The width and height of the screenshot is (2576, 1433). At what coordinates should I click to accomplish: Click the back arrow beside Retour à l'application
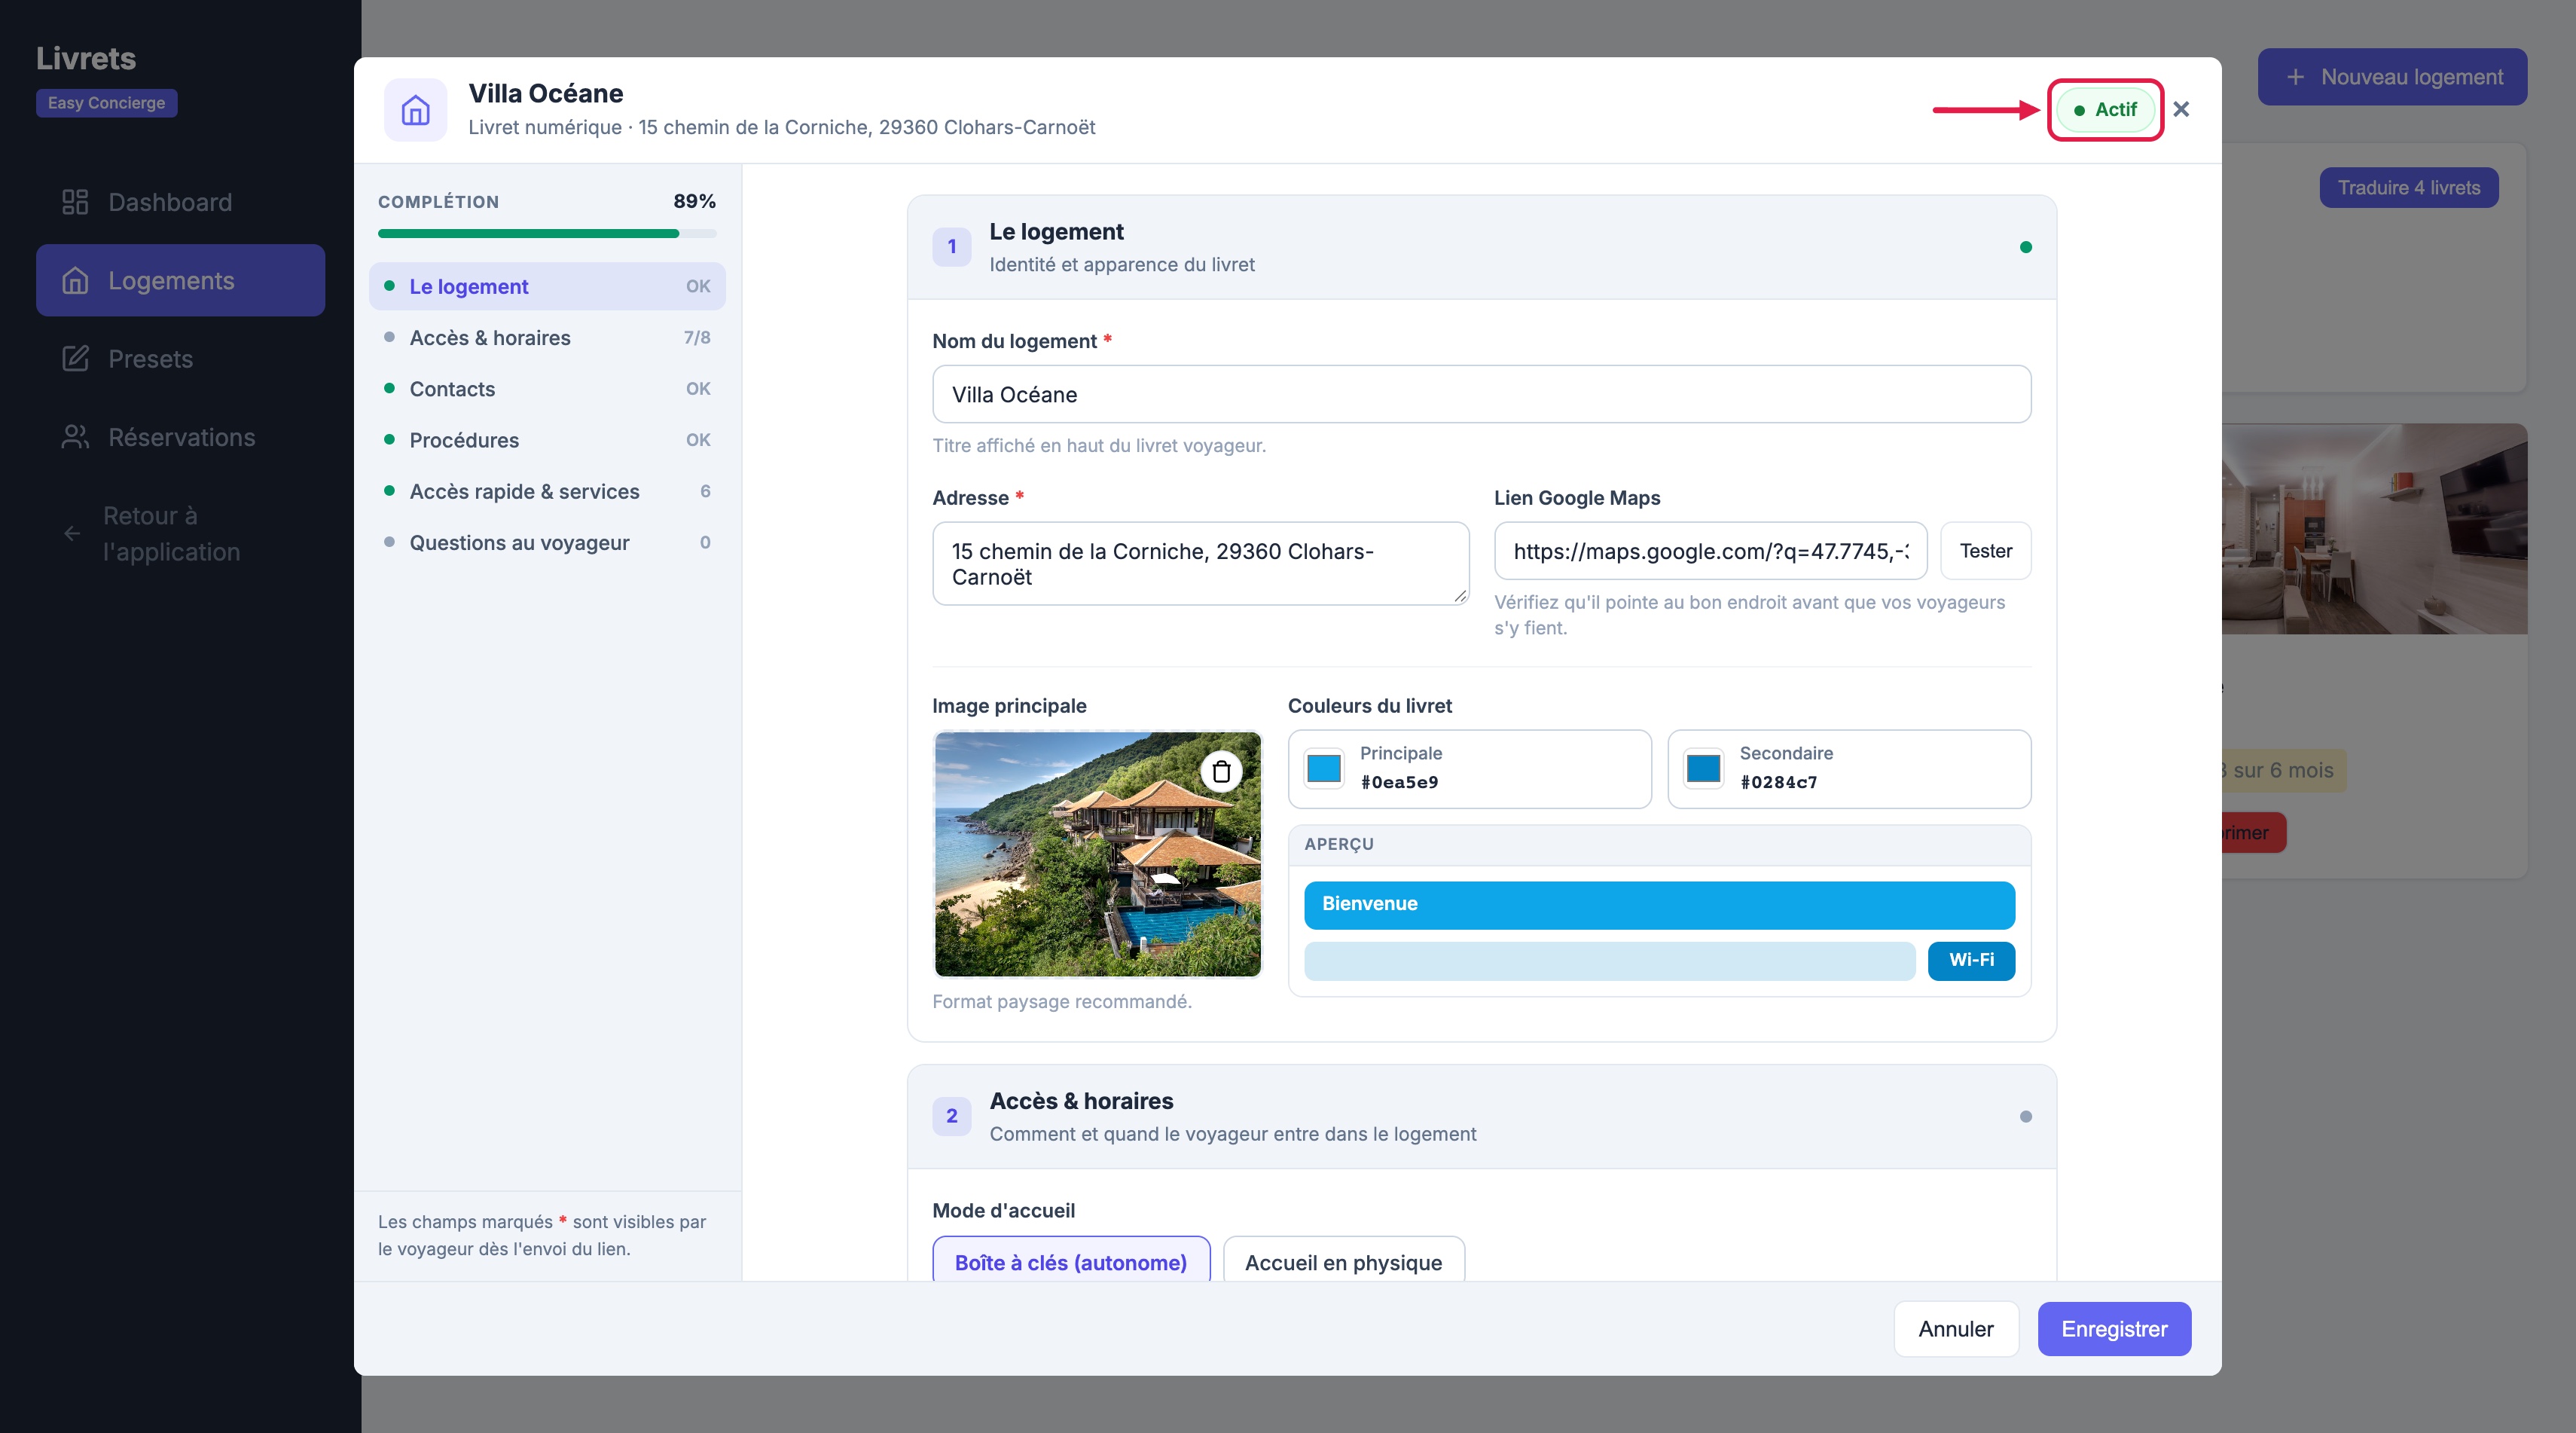tap(72, 534)
